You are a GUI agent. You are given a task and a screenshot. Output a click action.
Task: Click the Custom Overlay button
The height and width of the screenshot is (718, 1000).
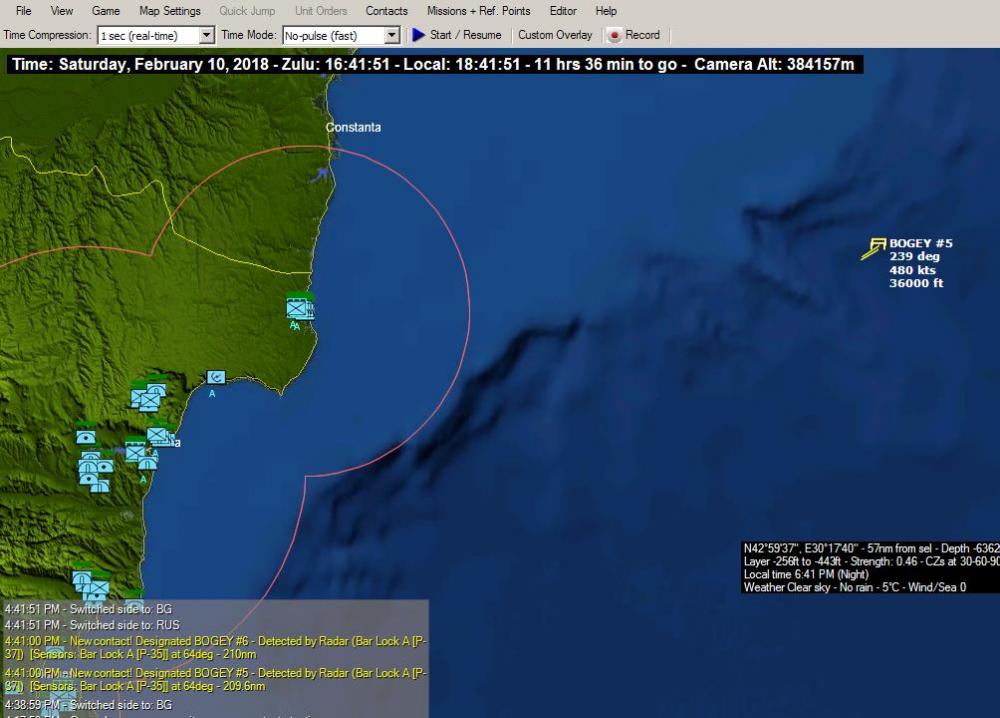pos(555,35)
